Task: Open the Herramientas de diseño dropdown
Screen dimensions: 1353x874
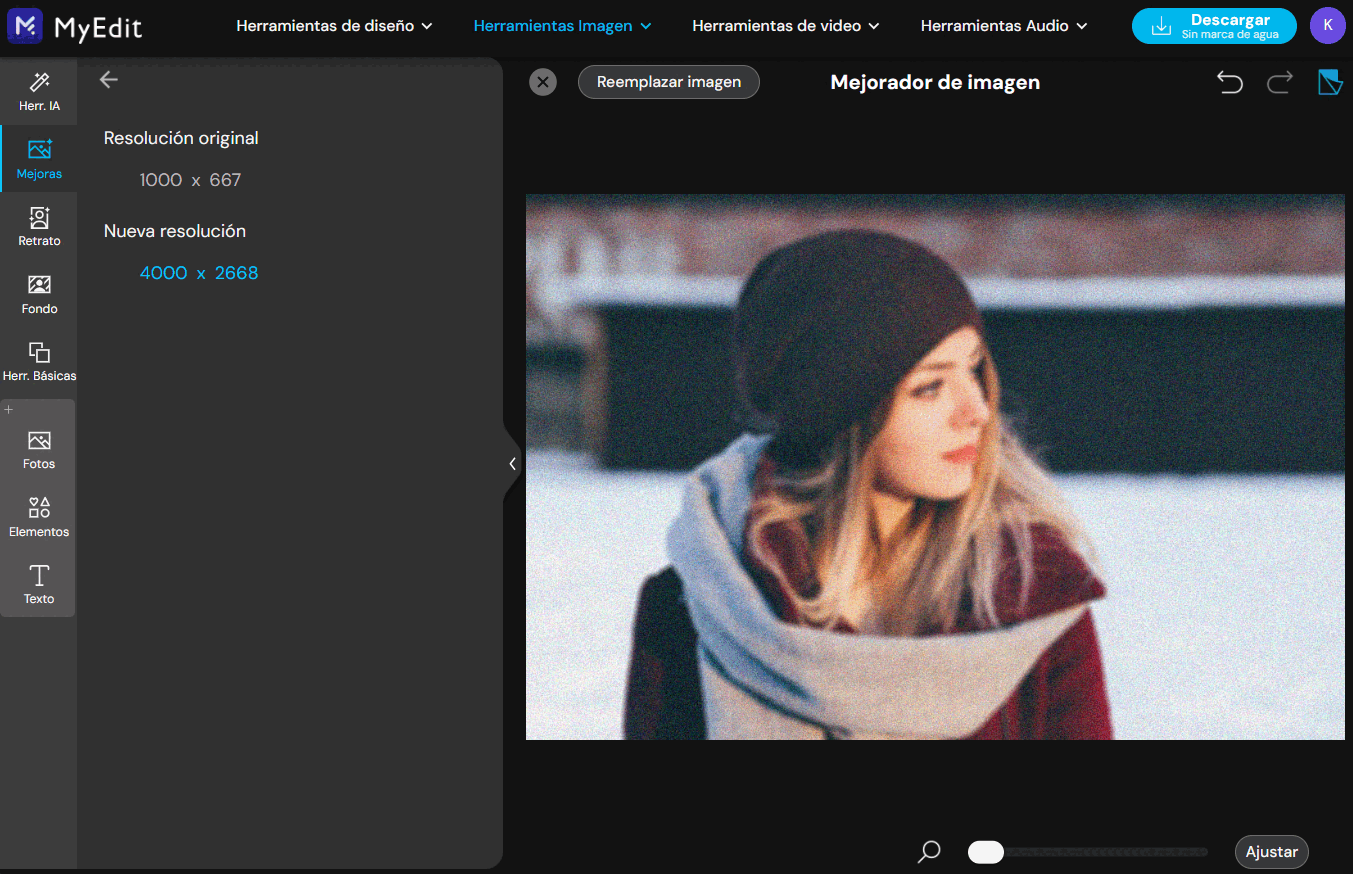Action: [x=334, y=26]
